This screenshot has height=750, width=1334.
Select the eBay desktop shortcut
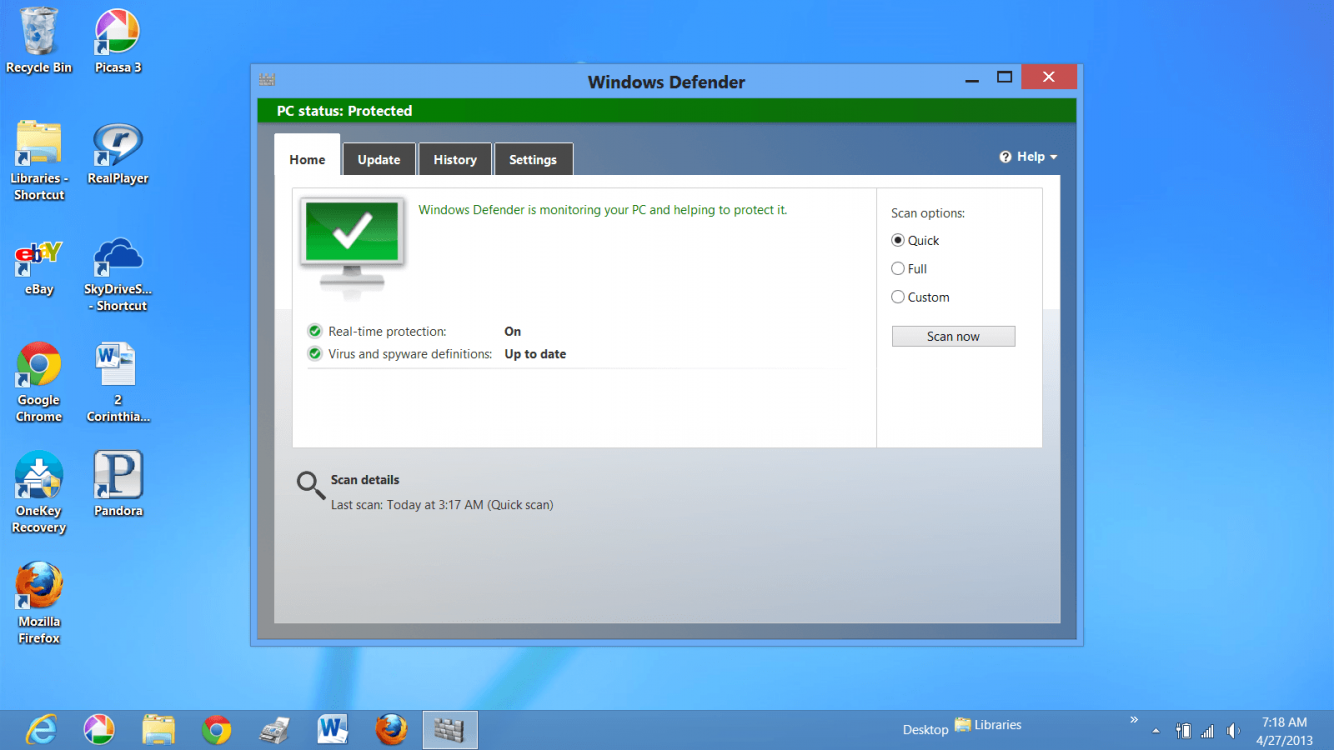pos(39,266)
